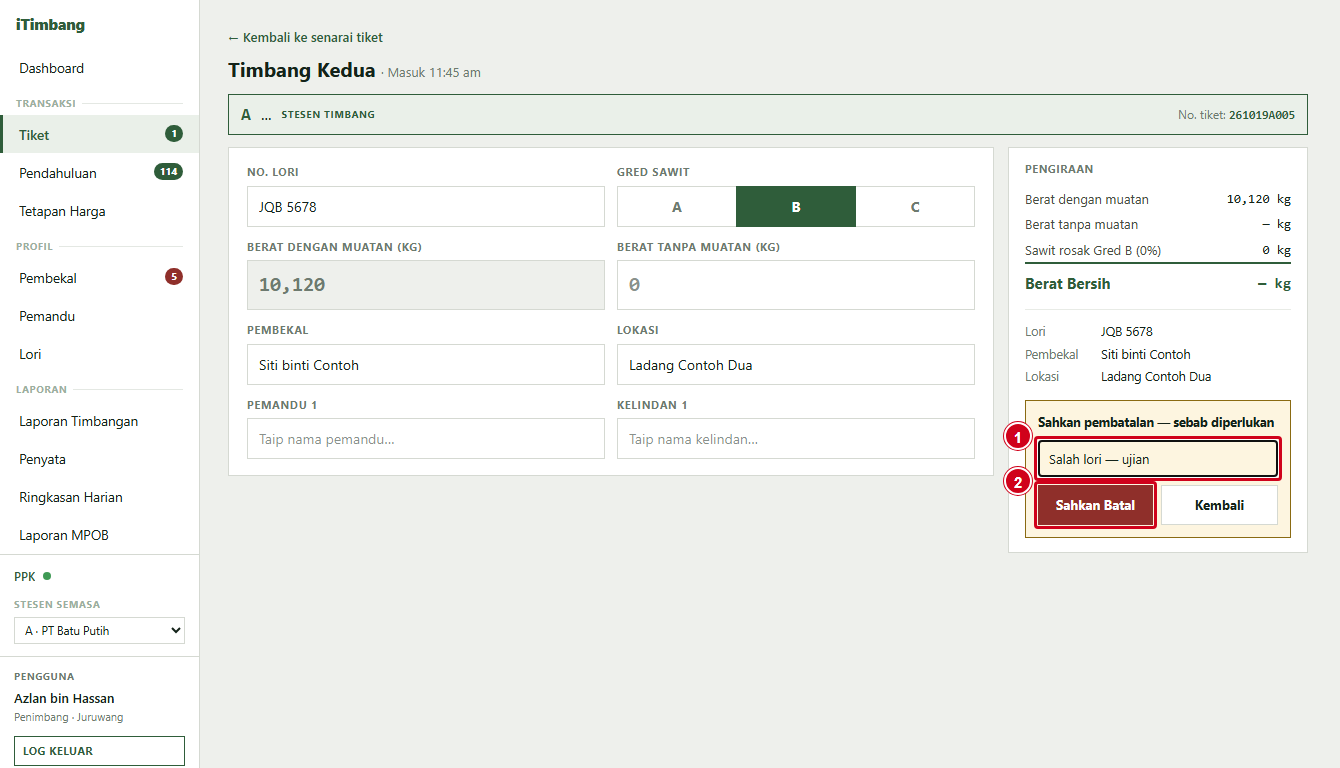Click the Tiket count badge showing 1
1340x768 pixels.
(x=174, y=134)
